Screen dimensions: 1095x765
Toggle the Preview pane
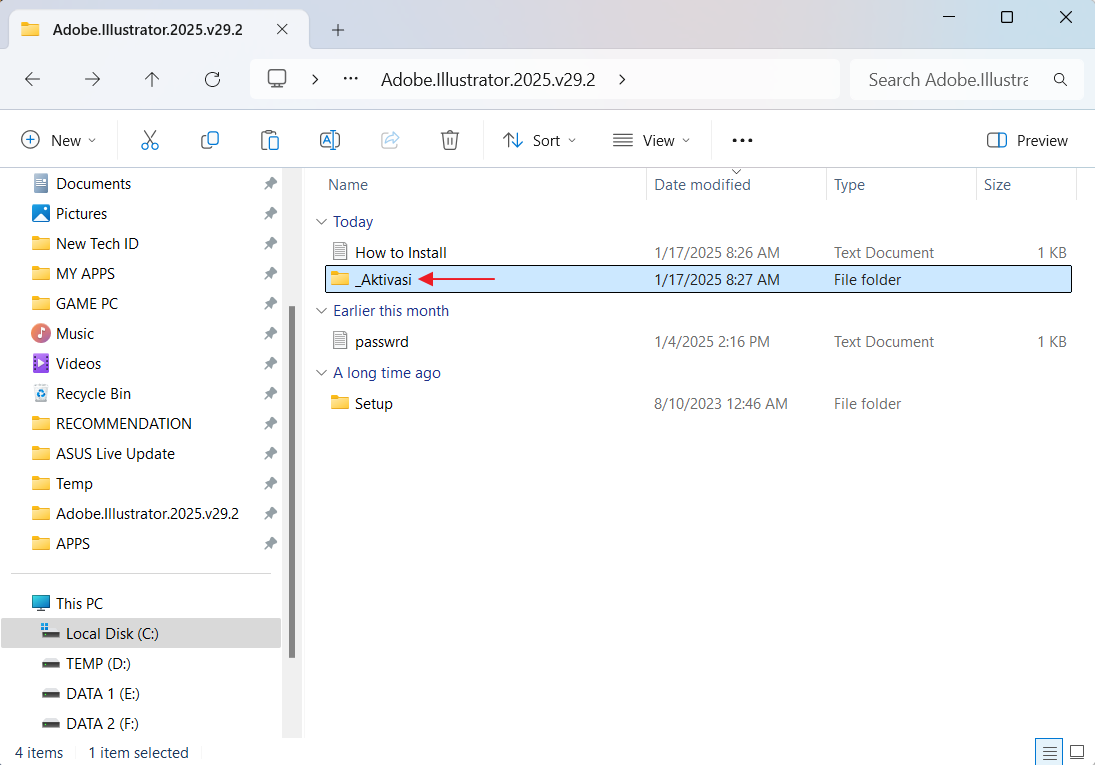point(1027,140)
